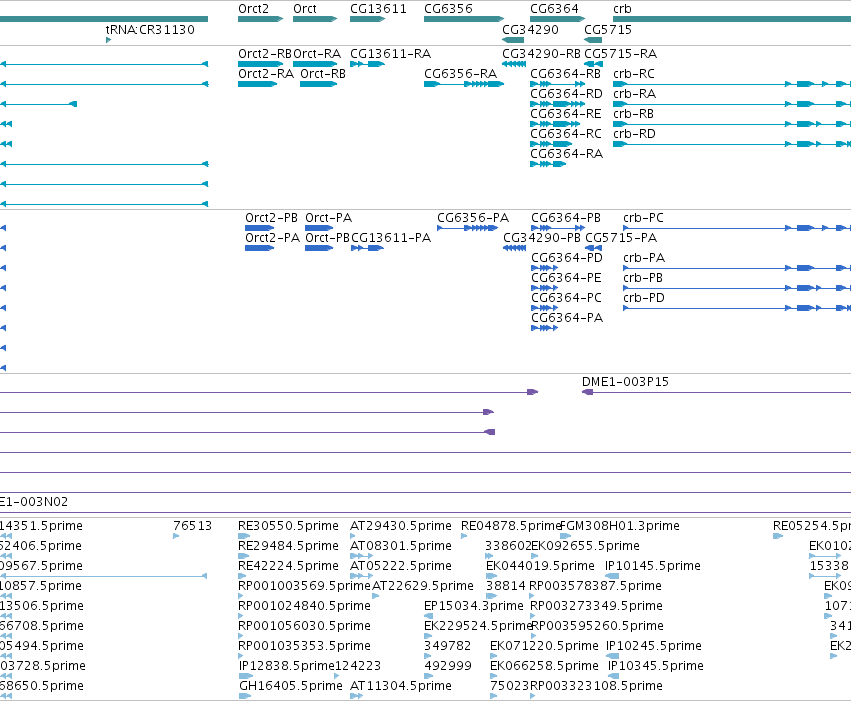Click EST EK066258.5prime
Image resolution: width=851 pixels, height=701 pixels.
tap(493, 677)
